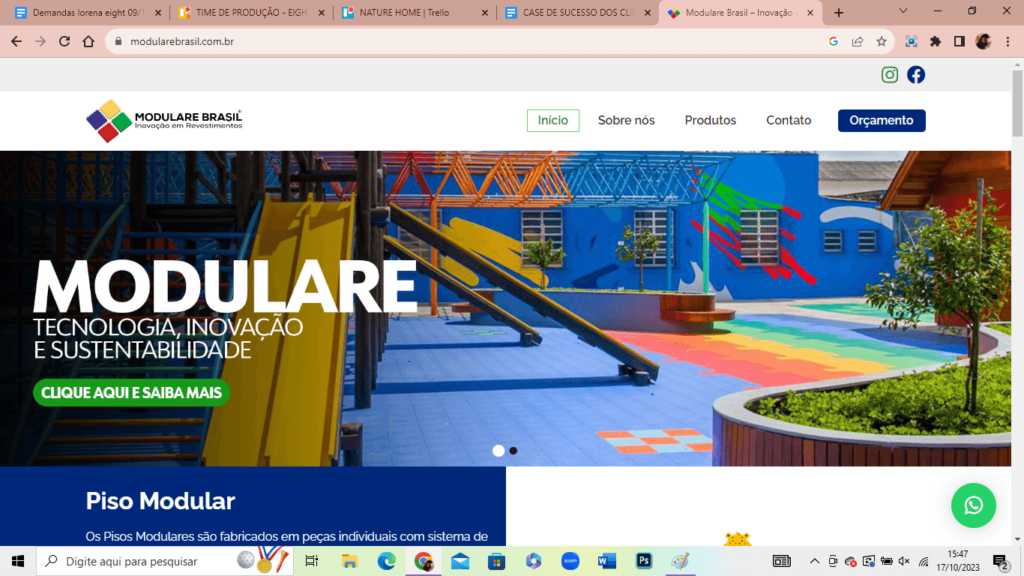Open the Chrome profile avatar
Viewport: 1024px width, 576px height.
(x=983, y=41)
